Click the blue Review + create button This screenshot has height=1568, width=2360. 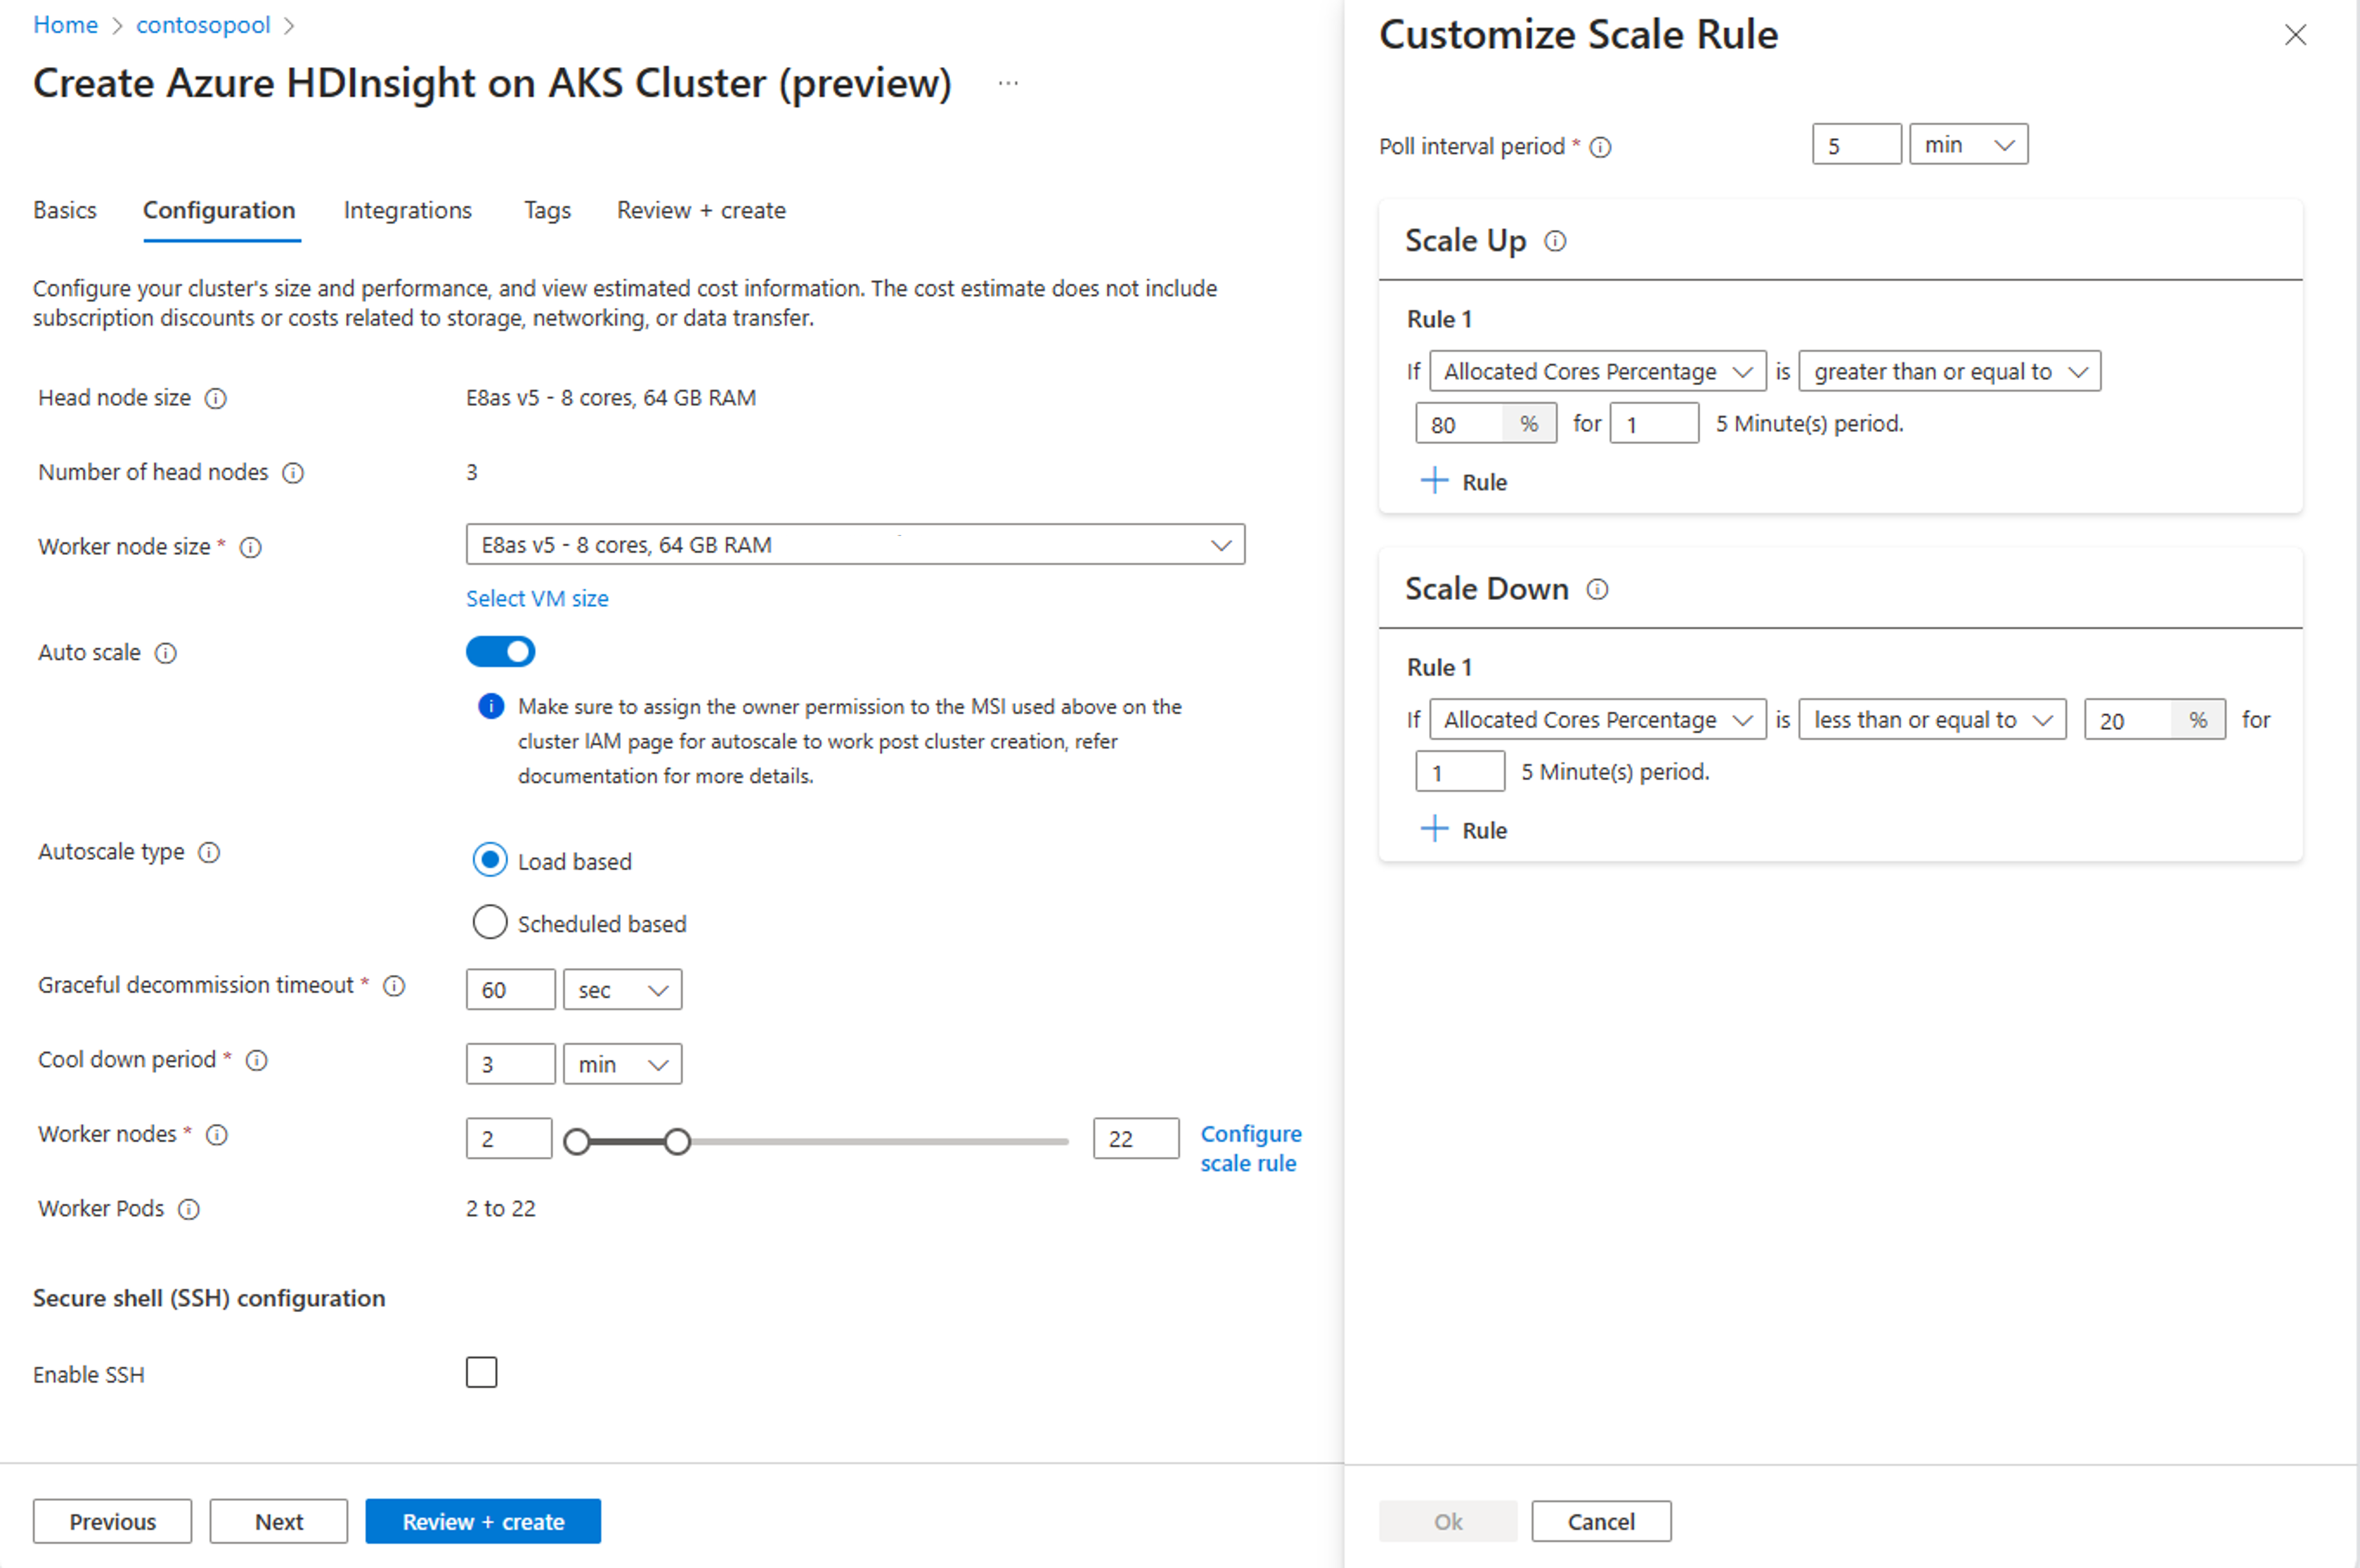point(483,1521)
